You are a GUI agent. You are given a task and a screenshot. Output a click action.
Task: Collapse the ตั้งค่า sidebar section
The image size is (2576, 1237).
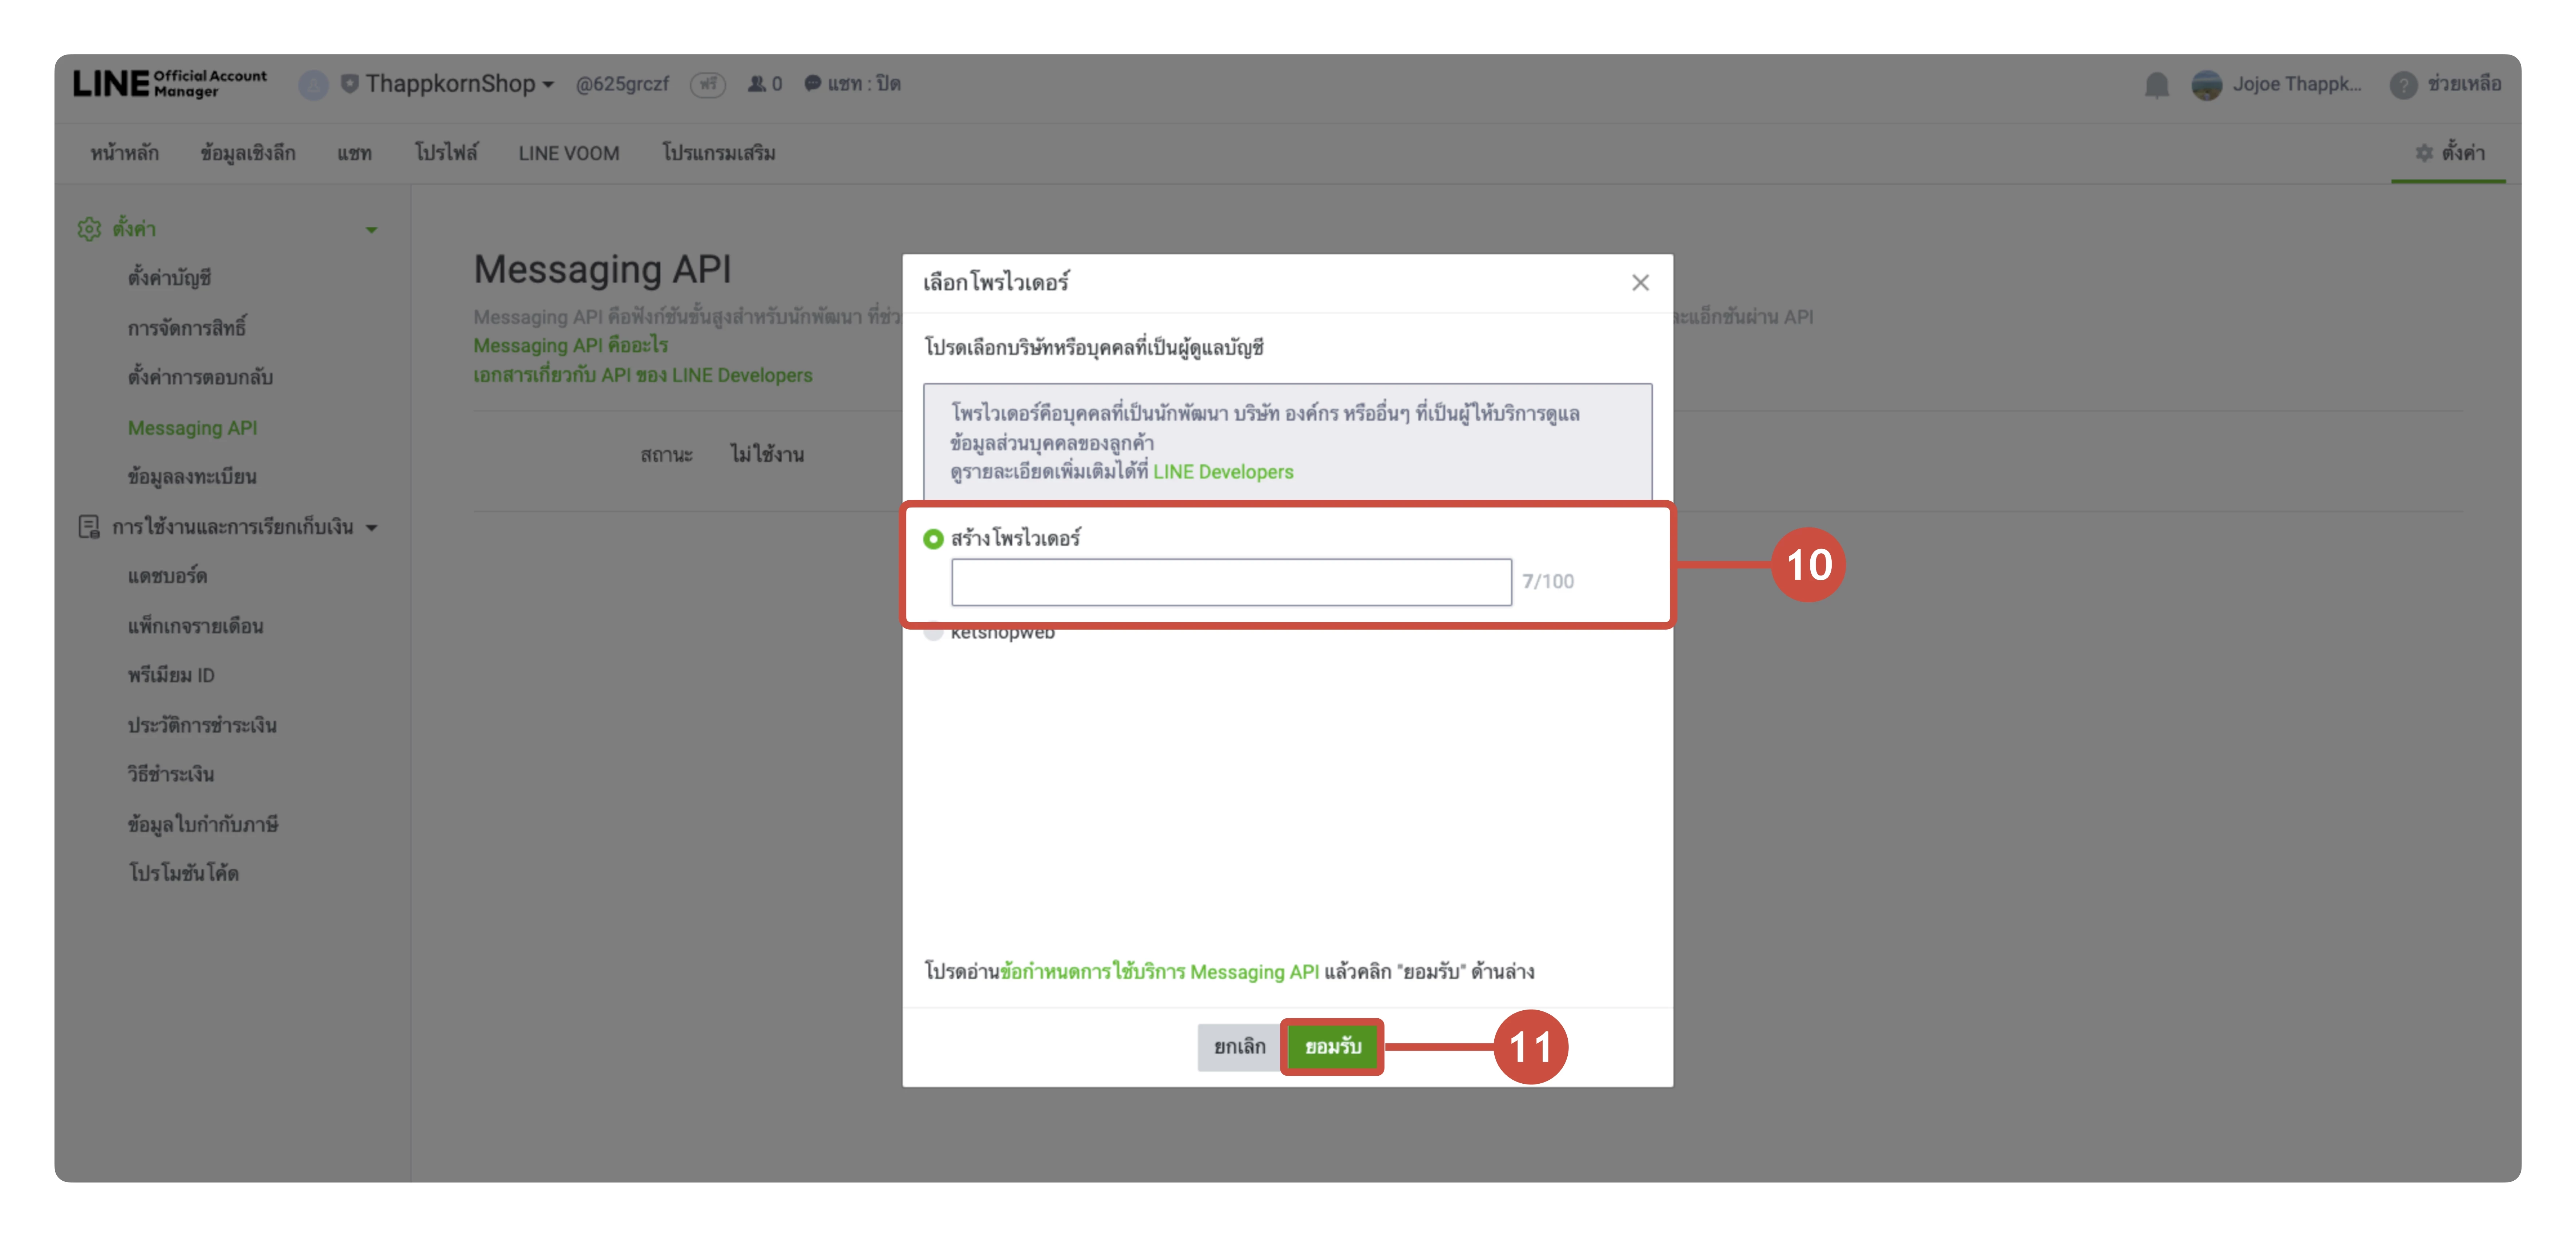click(371, 230)
